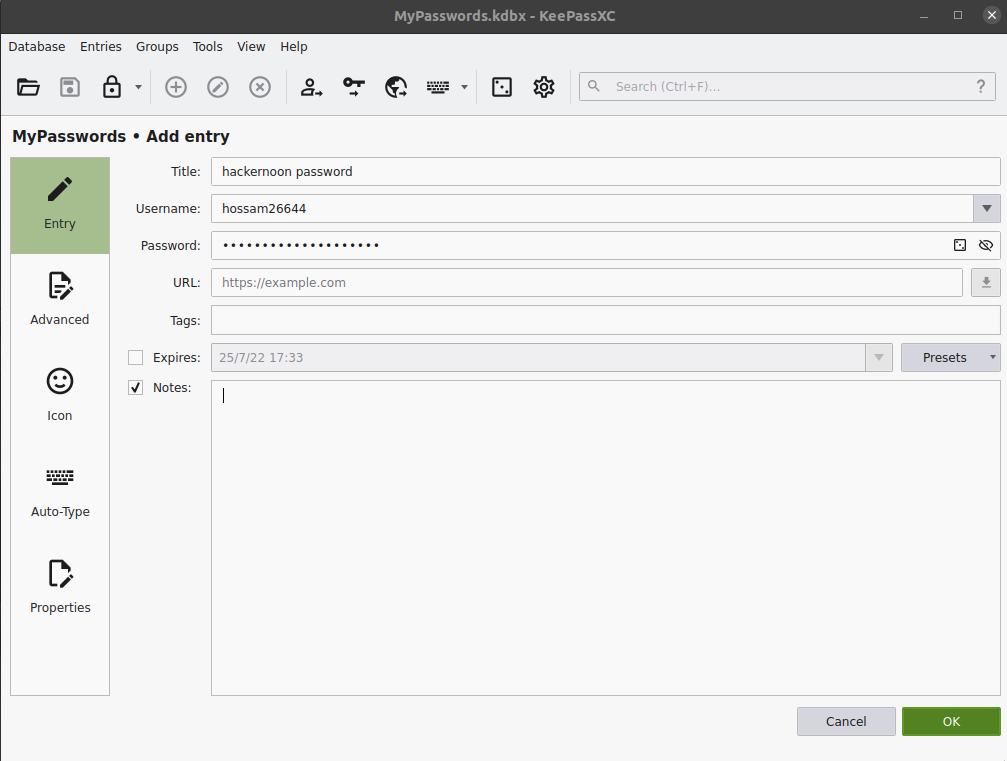Open the password generator dice toolbar icon
1007x761 pixels.
[502, 87]
